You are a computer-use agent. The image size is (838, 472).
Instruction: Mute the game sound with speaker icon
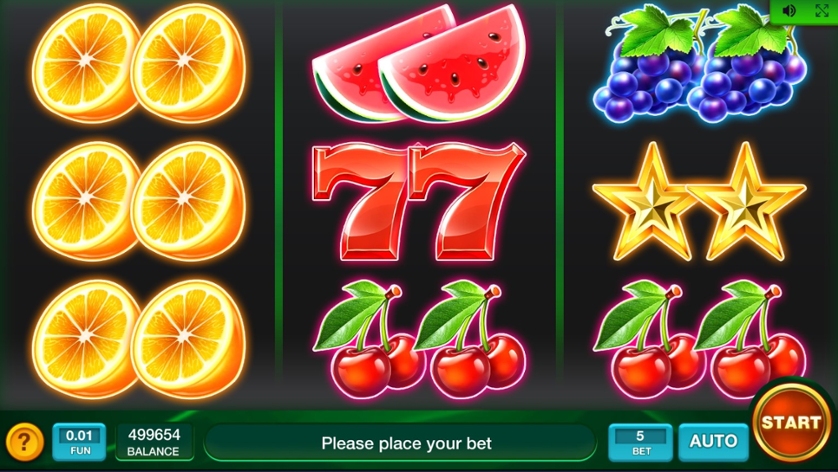[789, 11]
